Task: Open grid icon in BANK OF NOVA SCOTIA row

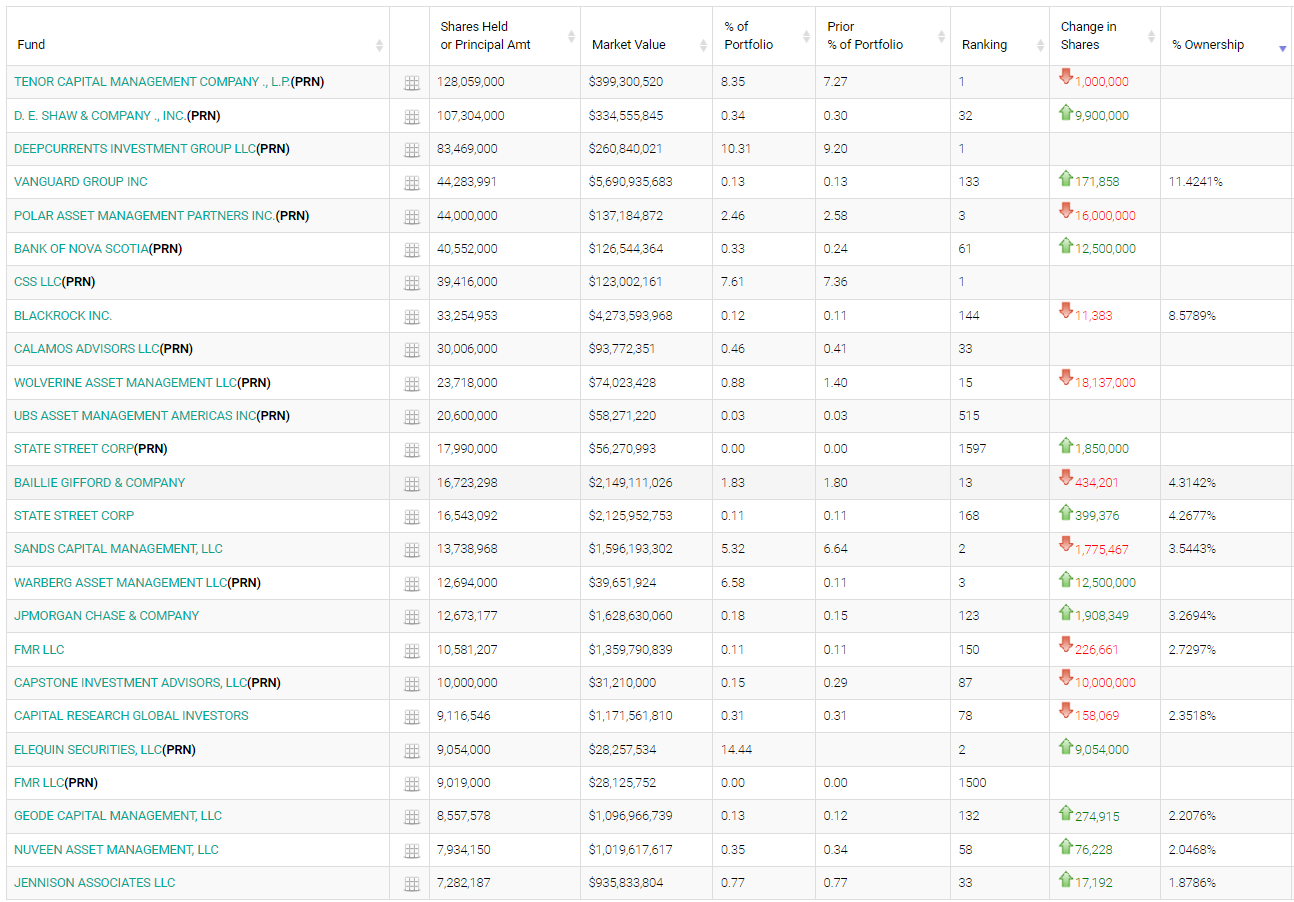Action: click(x=411, y=250)
